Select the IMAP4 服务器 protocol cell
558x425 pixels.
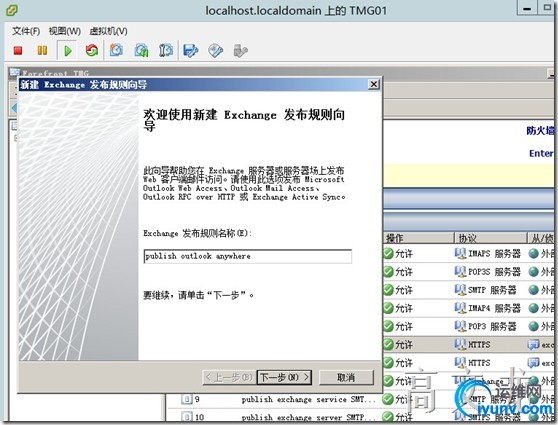pyautogui.click(x=488, y=308)
